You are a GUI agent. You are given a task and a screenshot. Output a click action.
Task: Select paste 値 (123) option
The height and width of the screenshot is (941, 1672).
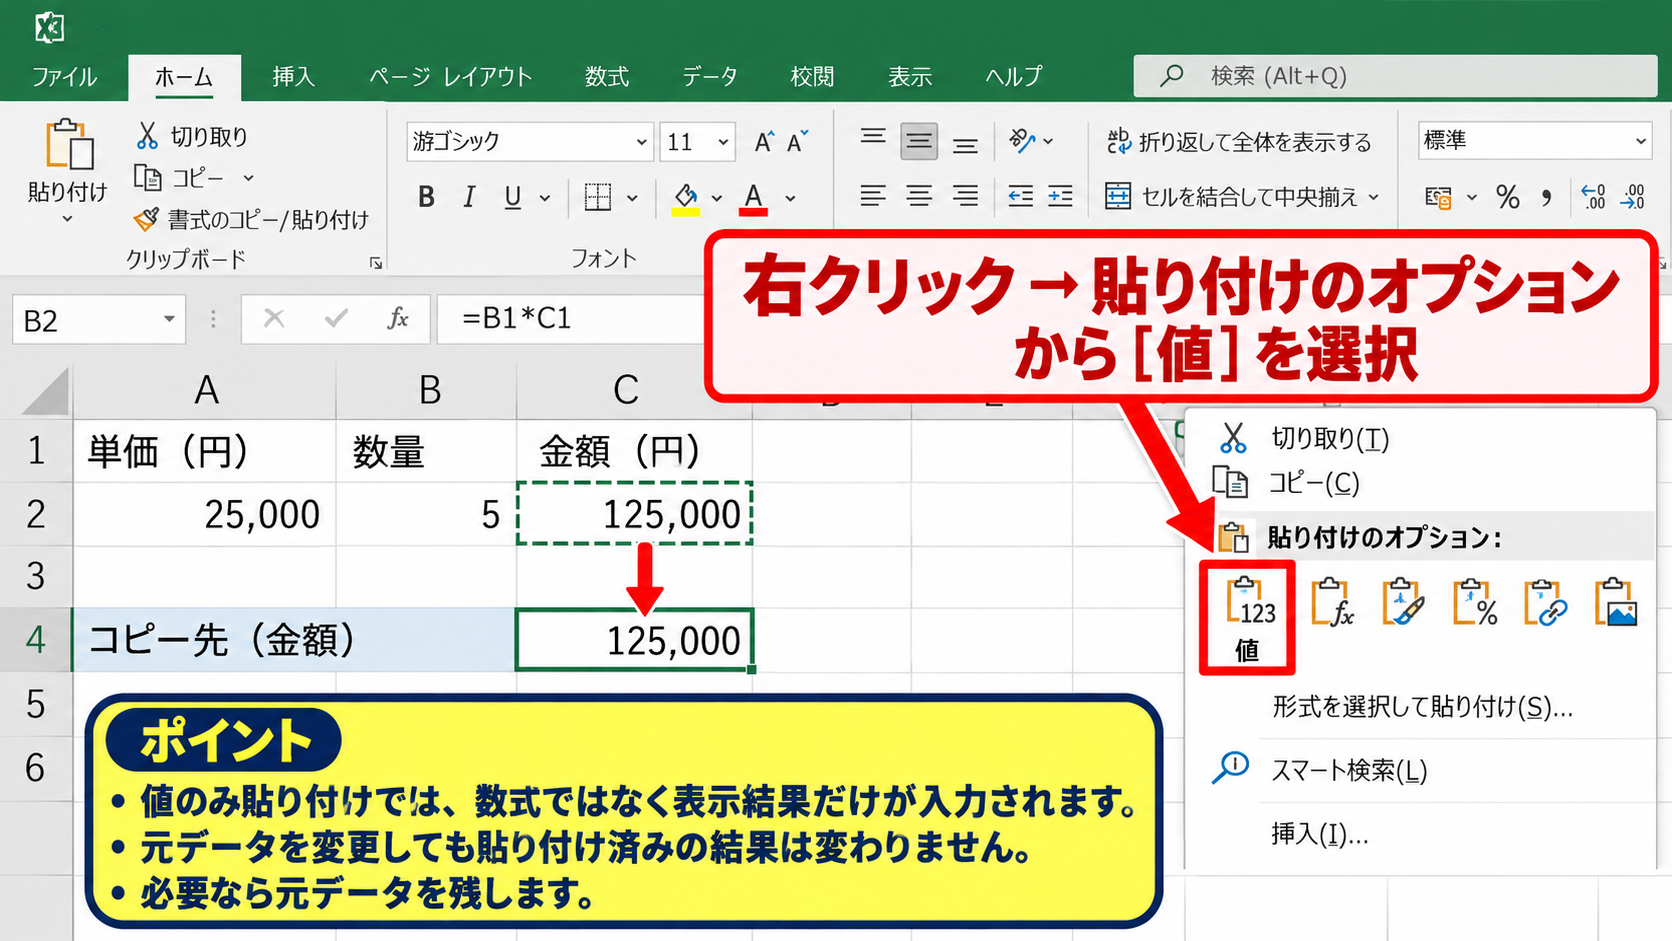pos(1247,617)
